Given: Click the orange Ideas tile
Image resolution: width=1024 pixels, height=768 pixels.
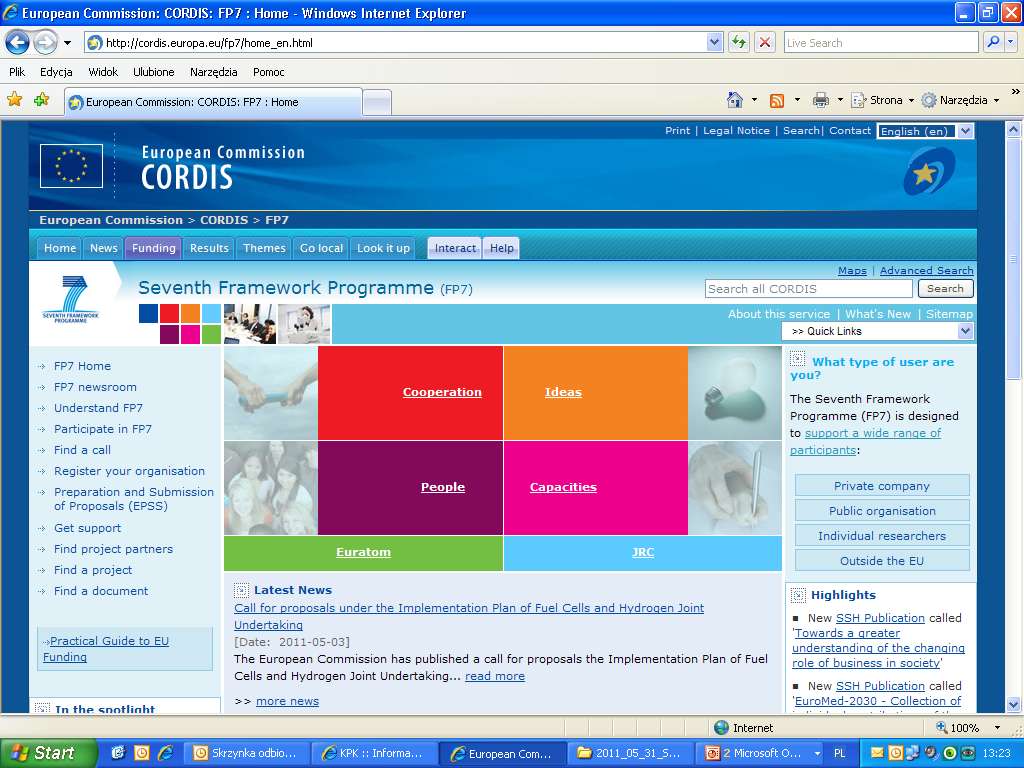Looking at the screenshot, I should [x=596, y=392].
